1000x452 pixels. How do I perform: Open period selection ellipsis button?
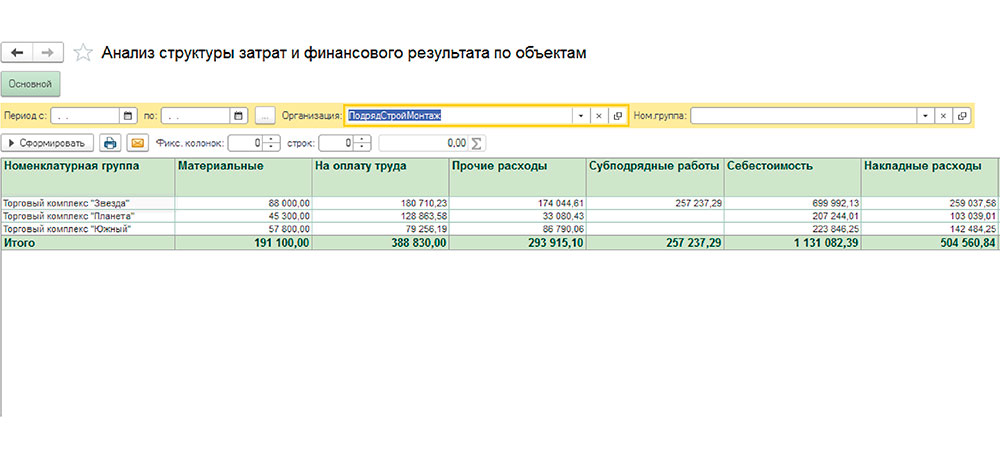point(264,115)
